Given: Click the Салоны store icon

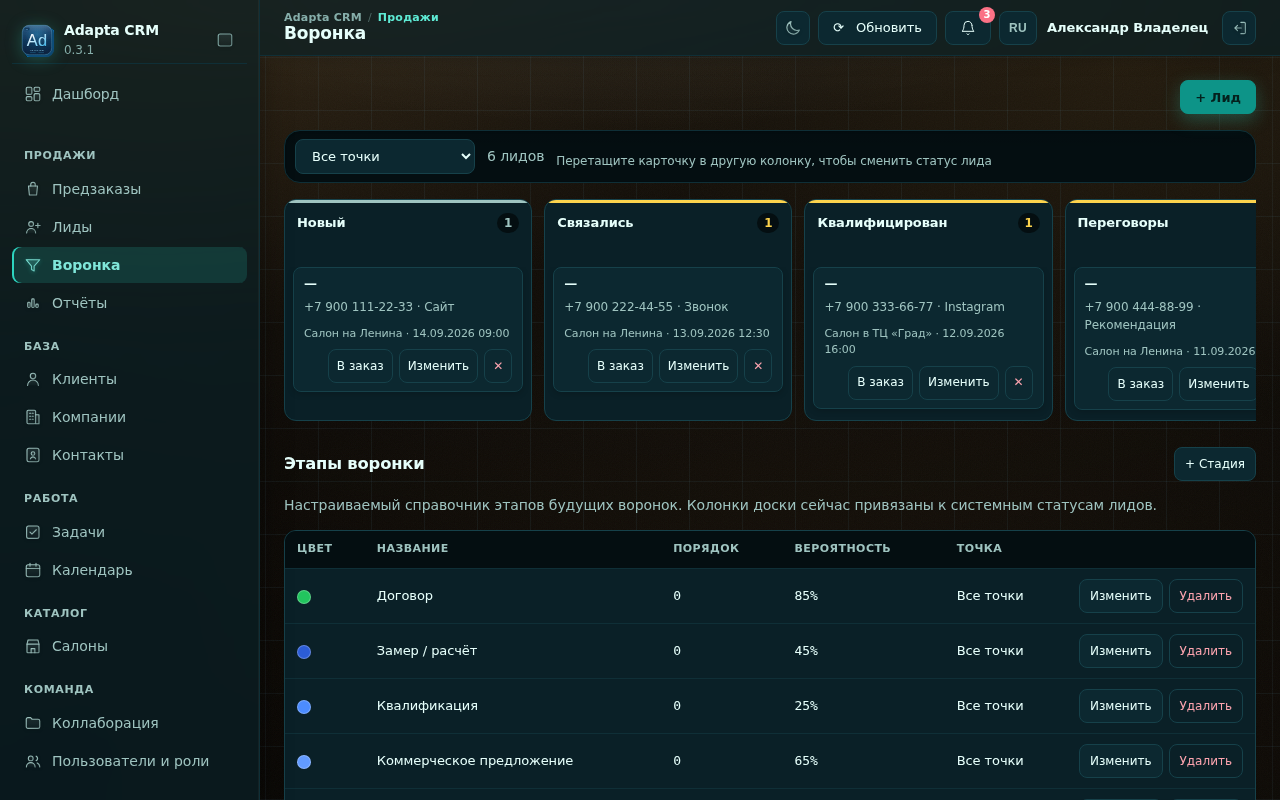Looking at the screenshot, I should [x=33, y=646].
